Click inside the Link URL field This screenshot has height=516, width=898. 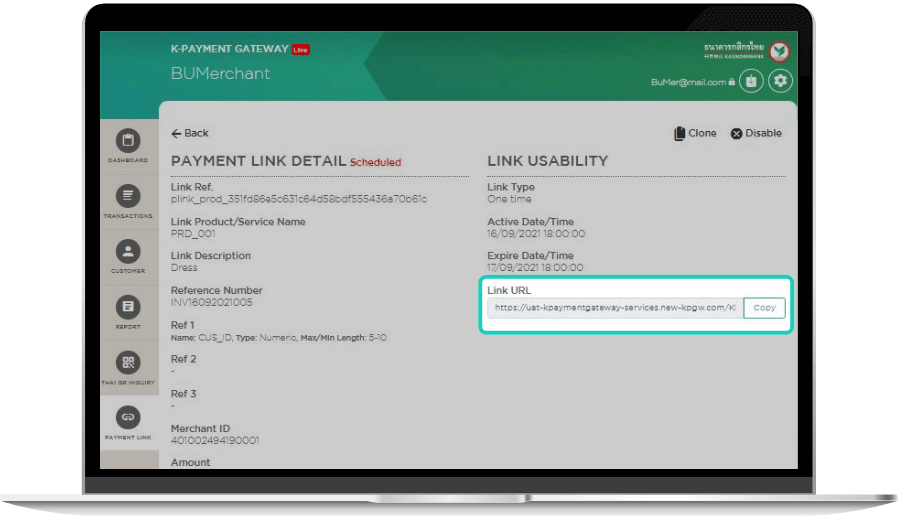[x=614, y=308]
